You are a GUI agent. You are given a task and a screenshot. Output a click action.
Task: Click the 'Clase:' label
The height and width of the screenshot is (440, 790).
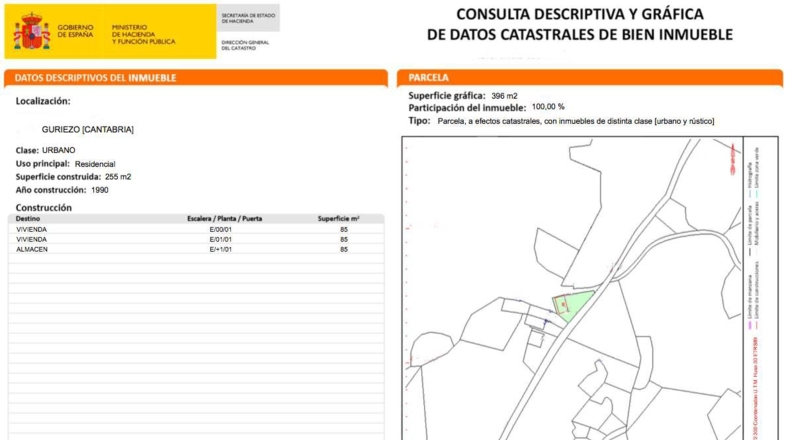[27, 150]
